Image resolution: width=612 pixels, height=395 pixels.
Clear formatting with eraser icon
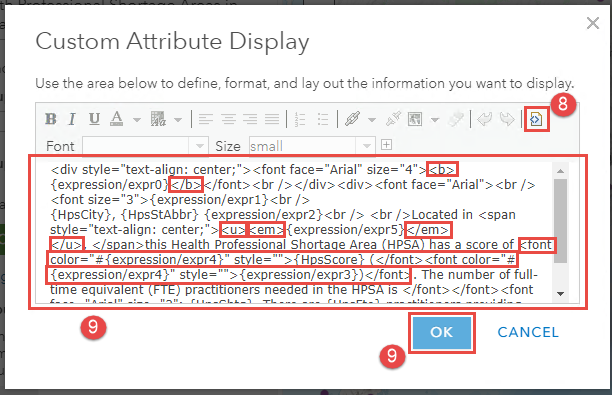(x=456, y=119)
